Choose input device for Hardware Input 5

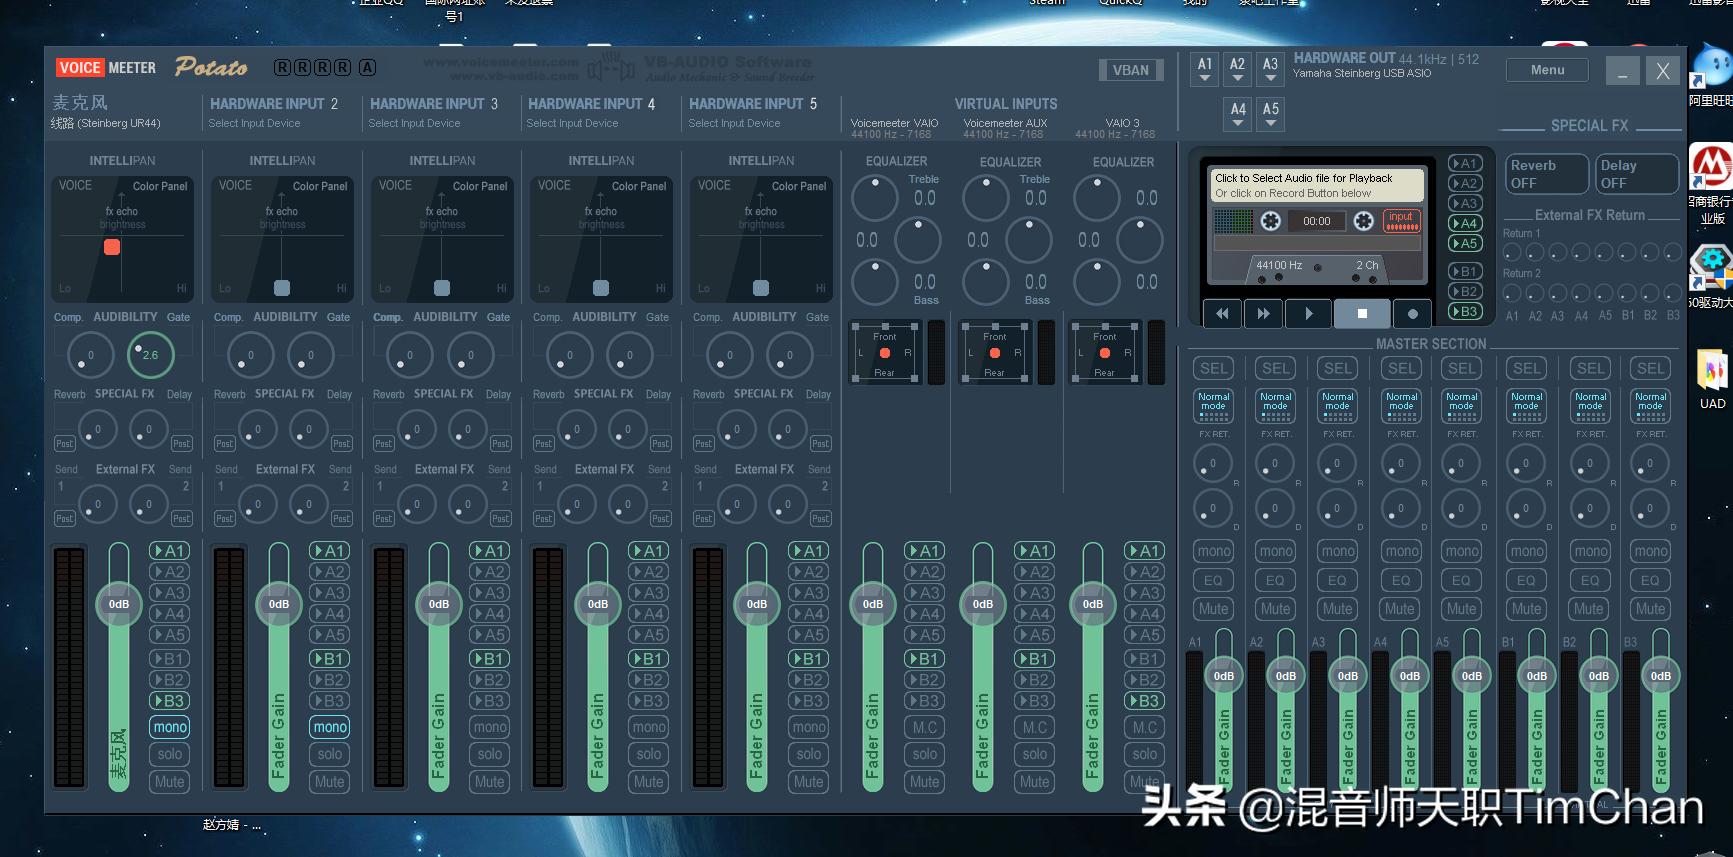[x=734, y=123]
